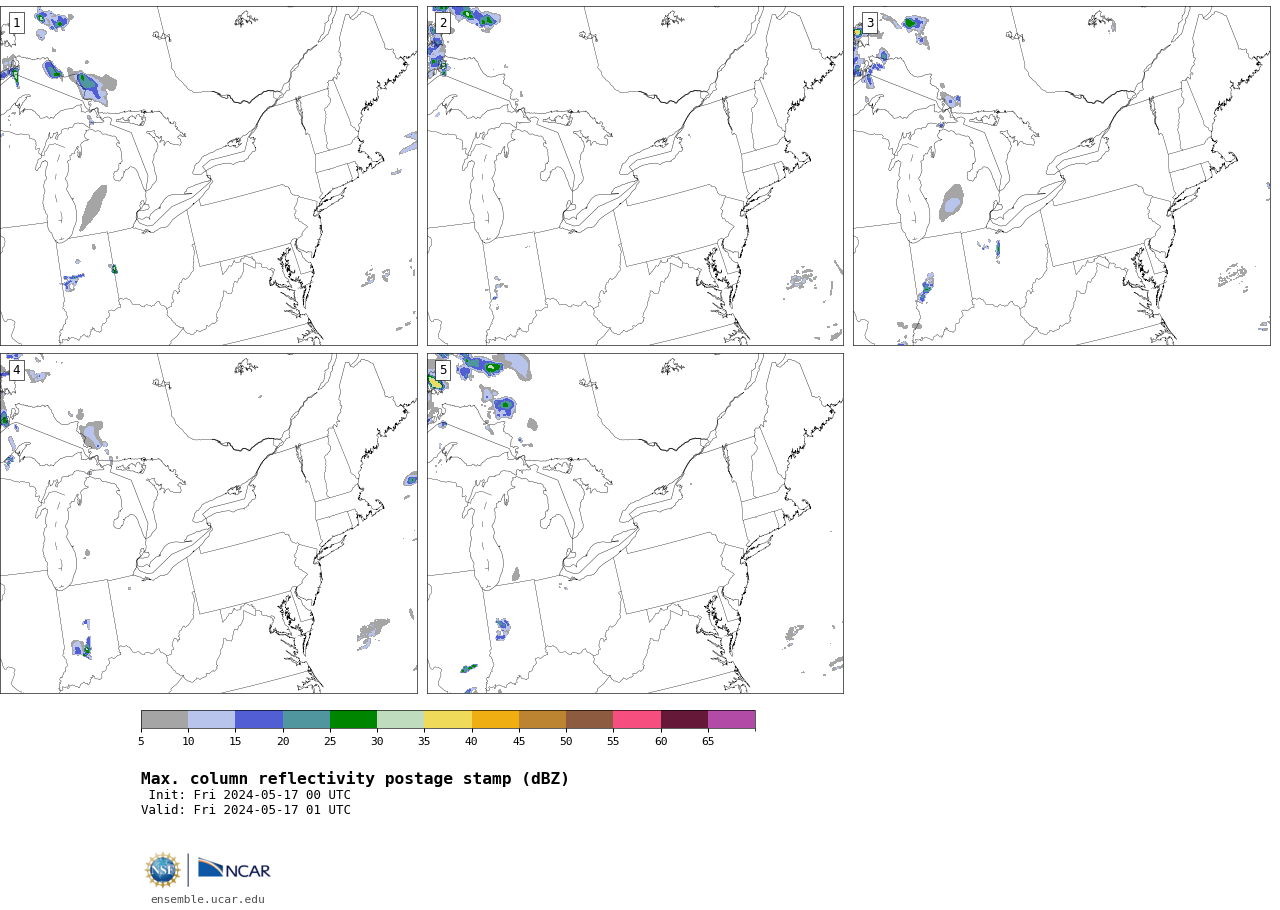The height and width of the screenshot is (910, 1280).
Task: Select the brown 50-55 dBZ swatch
Action: (589, 720)
